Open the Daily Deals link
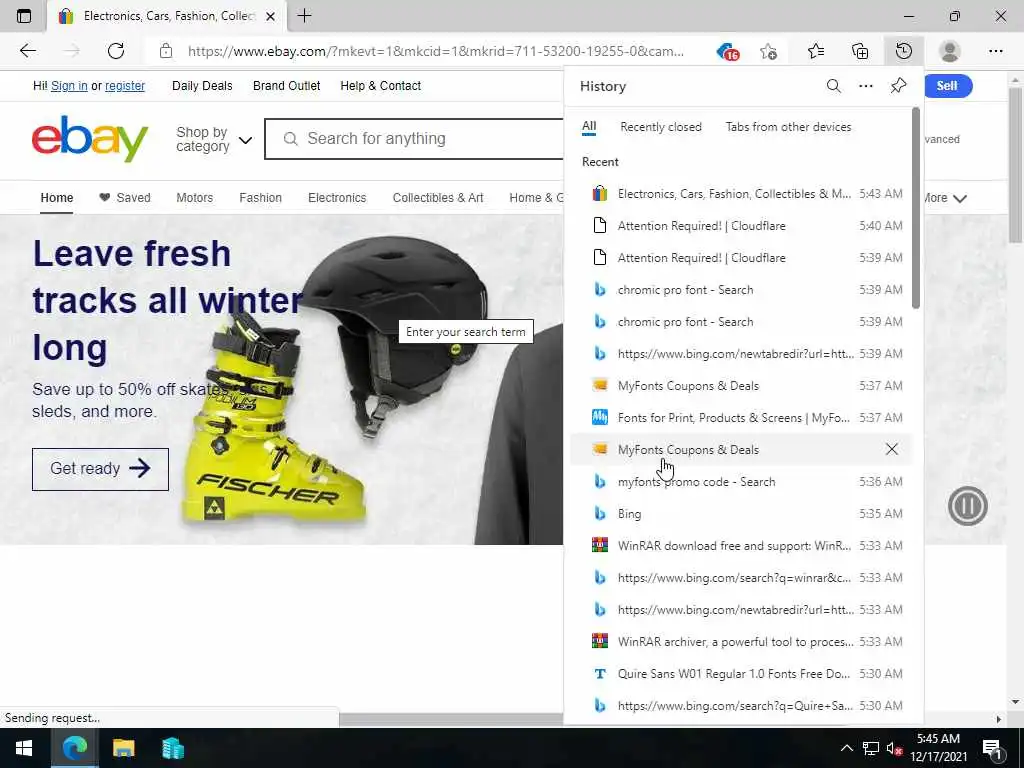The width and height of the screenshot is (1024, 768). 202,86
